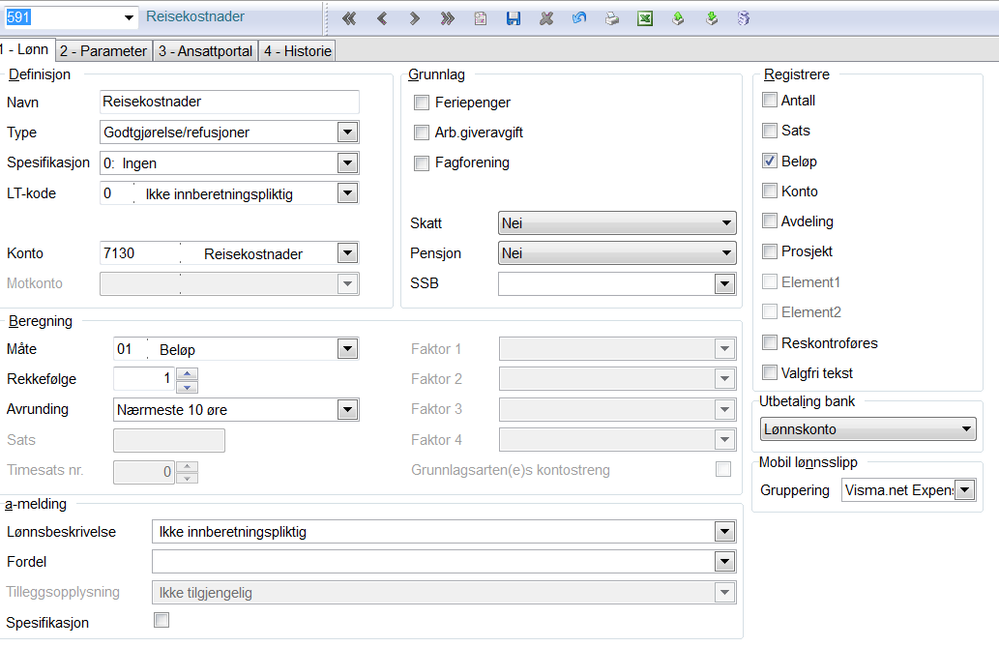Open the 3 - Ansattportal tab
Viewport: 999px width, 647px height.
(x=205, y=51)
